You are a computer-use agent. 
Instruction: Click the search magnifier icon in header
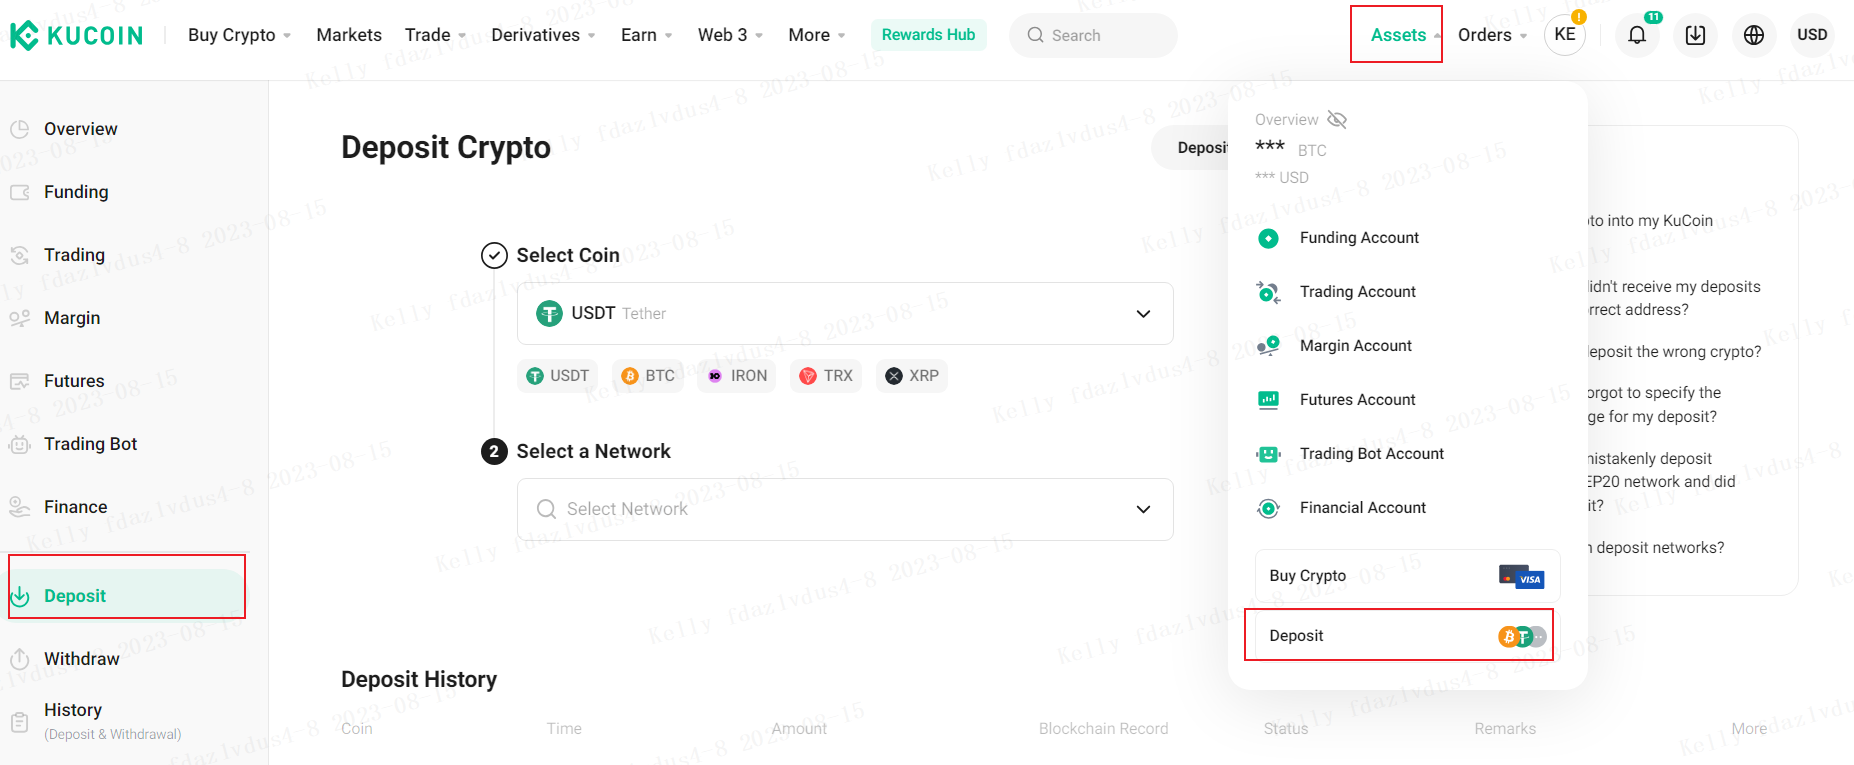pos(1036,35)
